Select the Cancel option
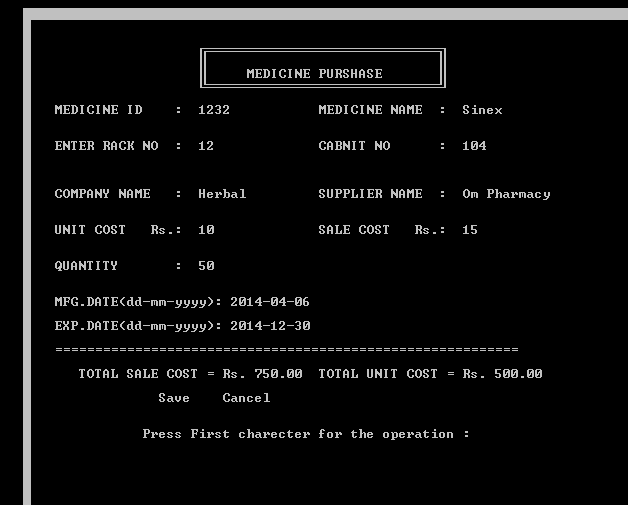 pos(246,398)
